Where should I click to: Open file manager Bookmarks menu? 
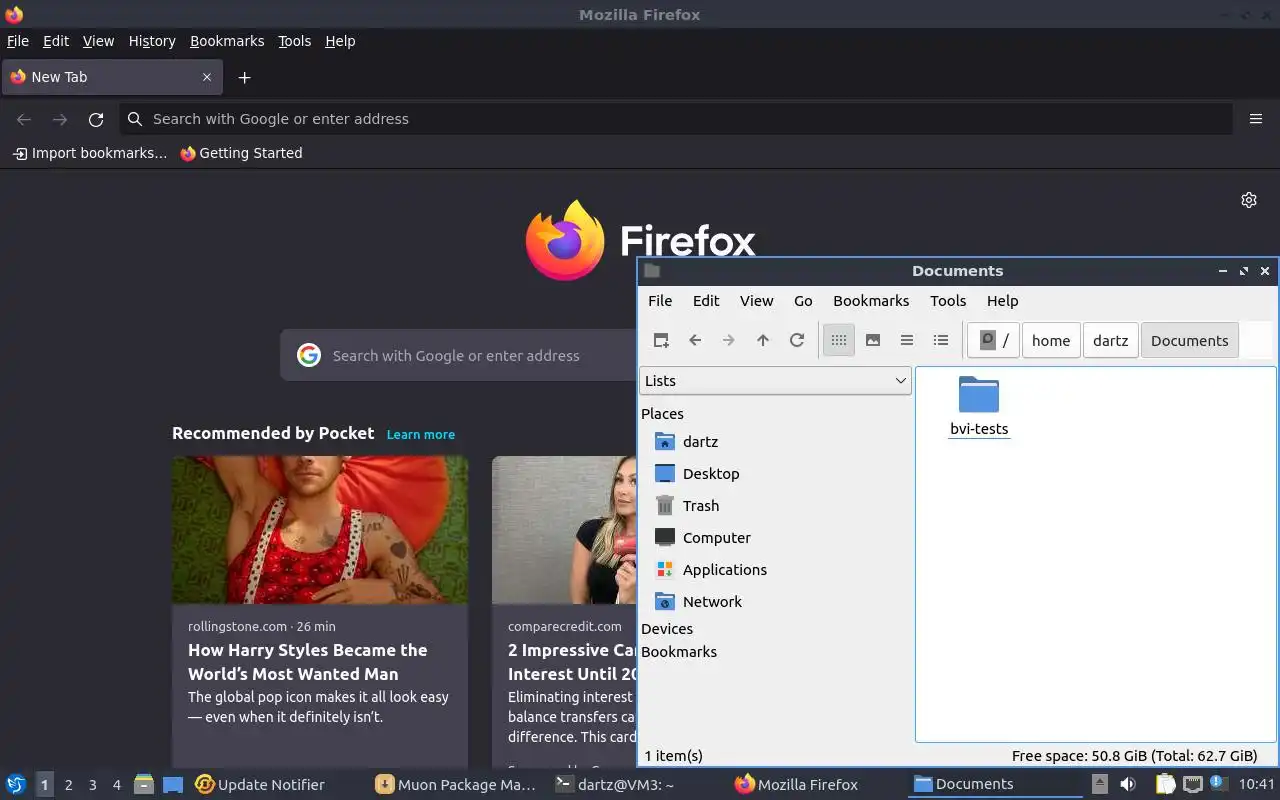871,301
